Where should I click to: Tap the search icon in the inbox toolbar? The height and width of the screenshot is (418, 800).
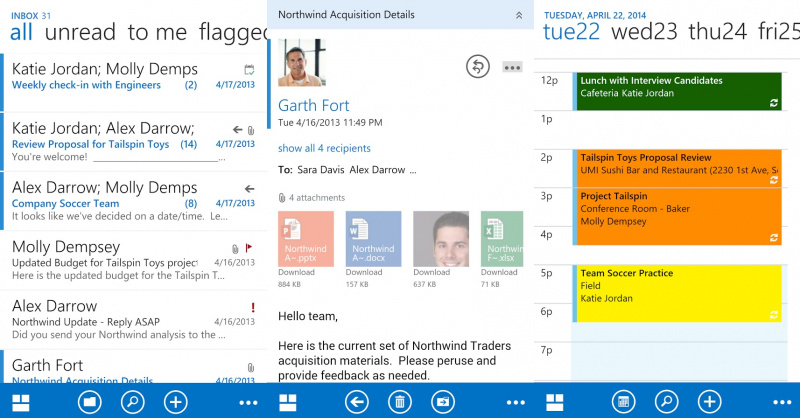click(x=132, y=402)
